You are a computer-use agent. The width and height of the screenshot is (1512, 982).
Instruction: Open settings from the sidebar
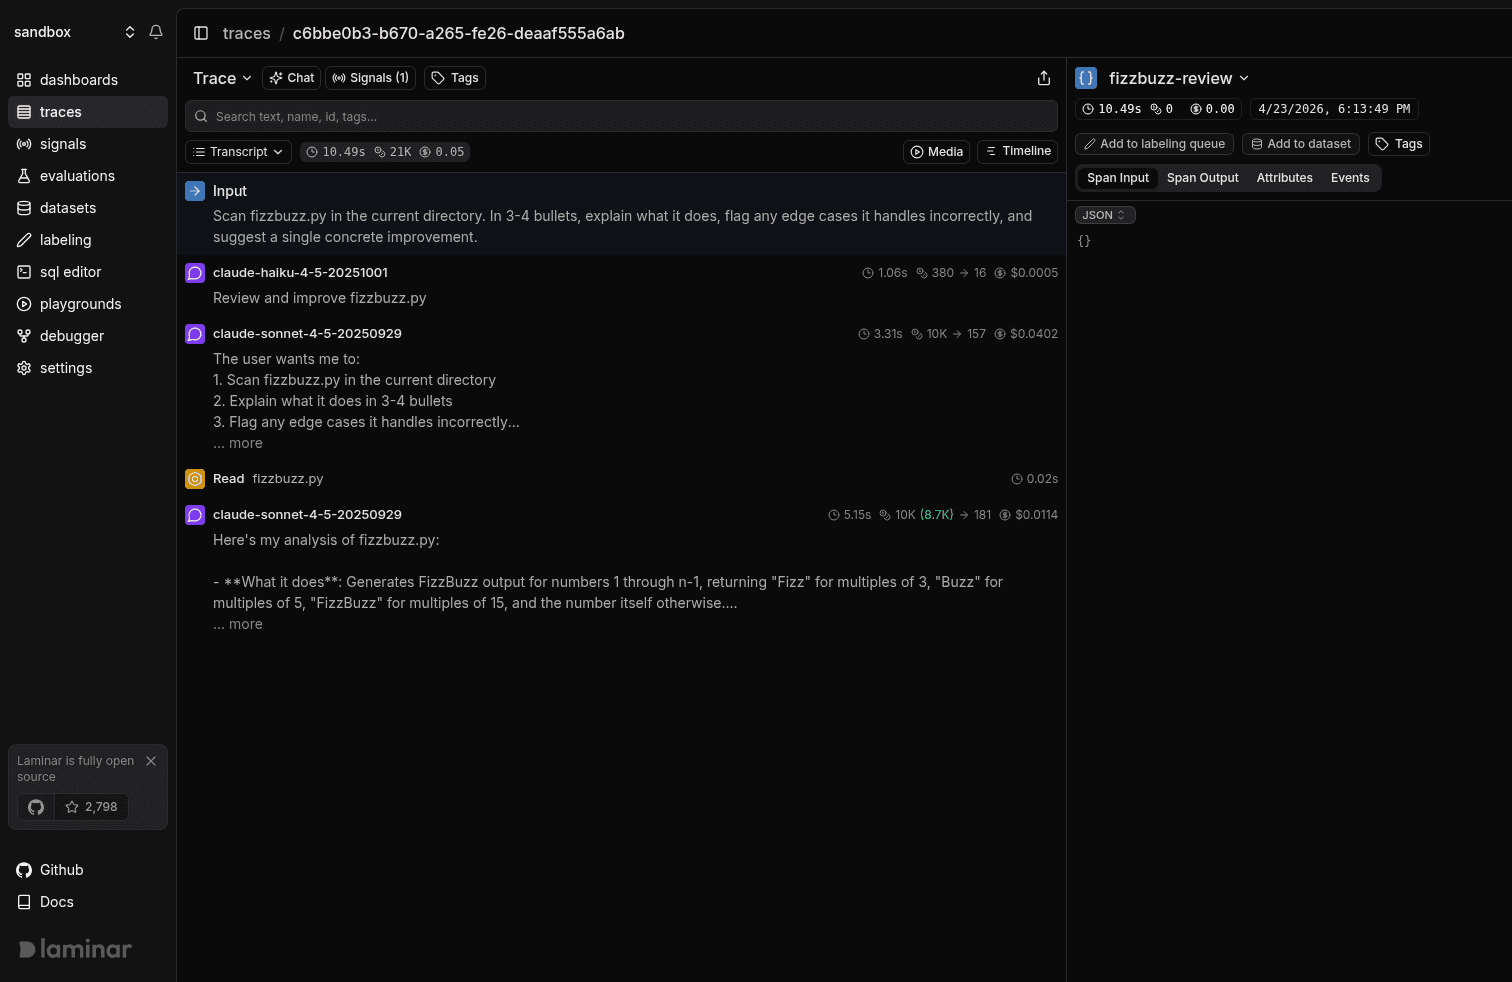[x=66, y=368]
